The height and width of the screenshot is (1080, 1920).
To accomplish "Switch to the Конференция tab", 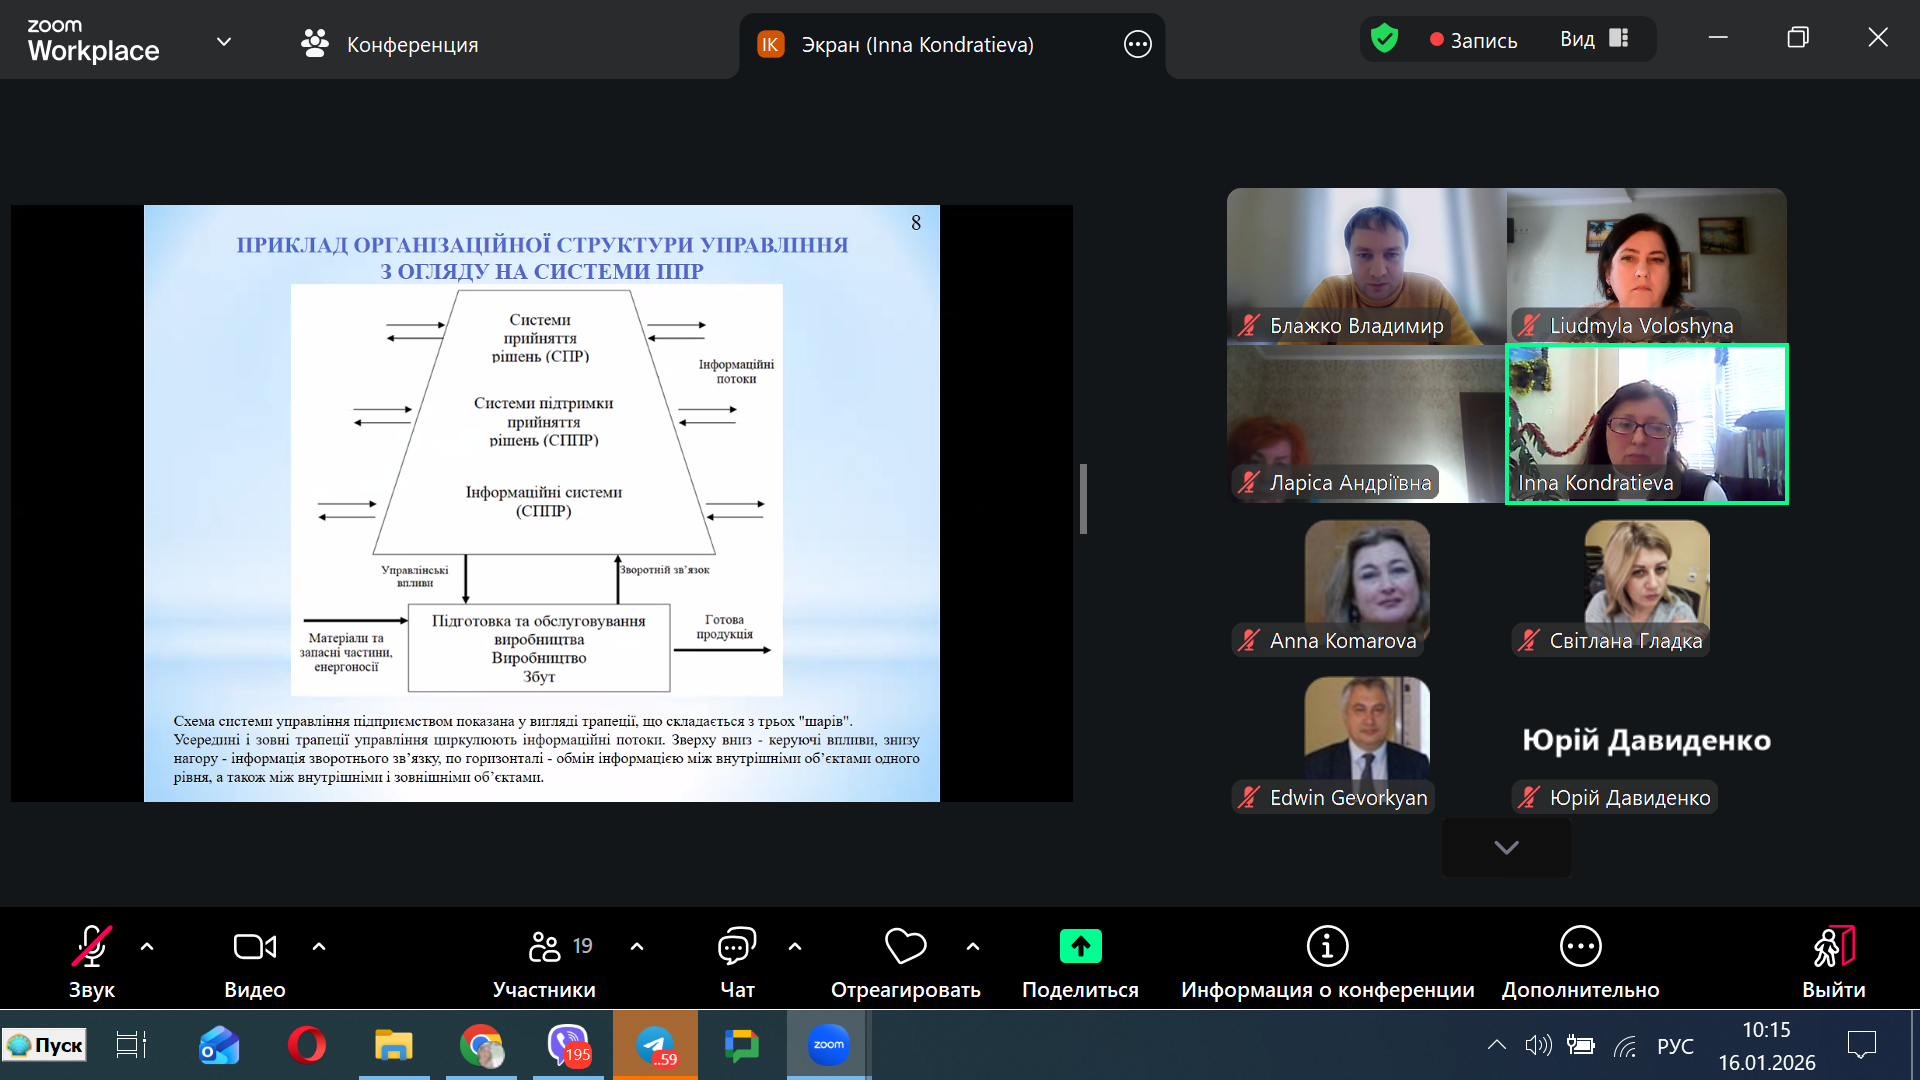I will point(390,44).
